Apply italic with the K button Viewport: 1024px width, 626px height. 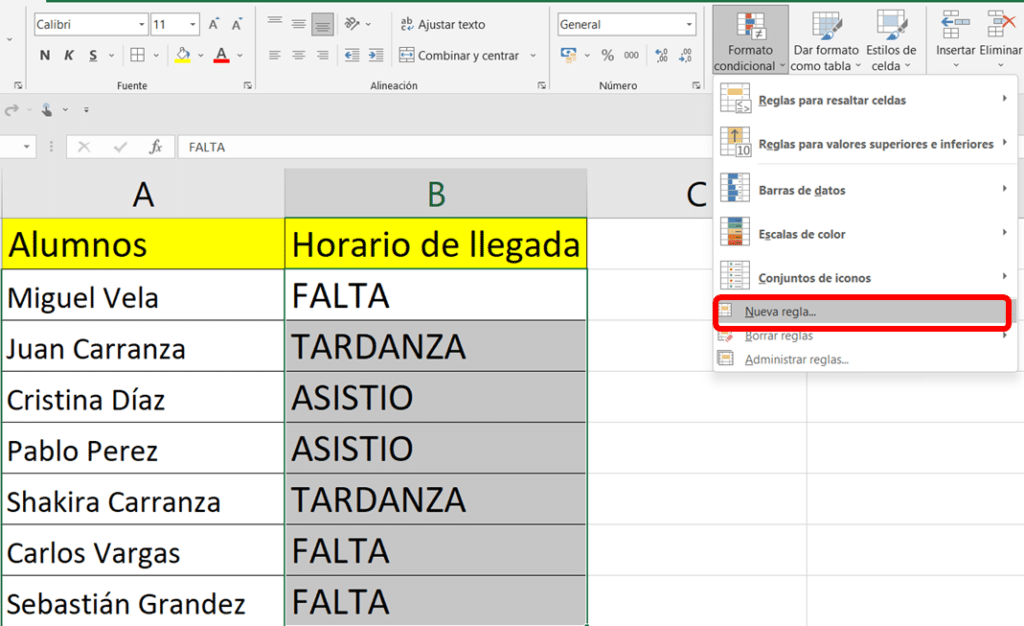[x=69, y=56]
